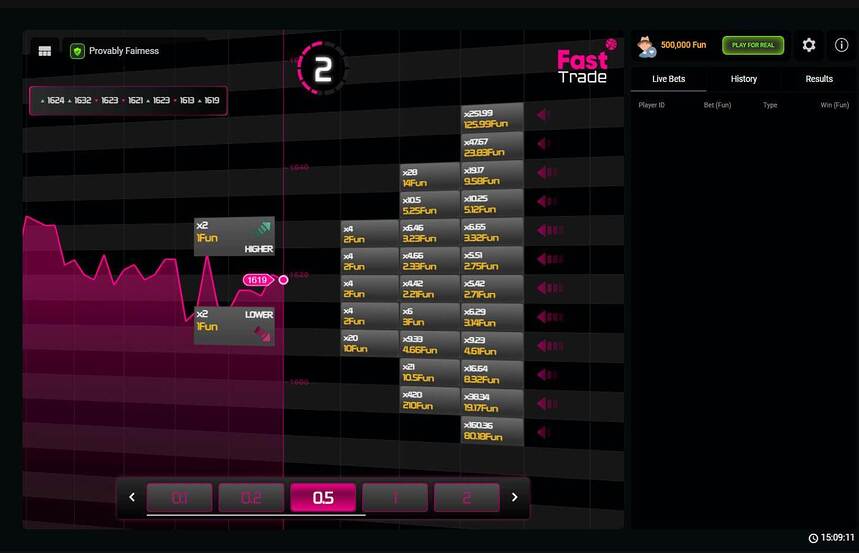Bet on x5.42 2.71Fun cell
Image resolution: width=859 pixels, height=553 pixels.
tap(492, 289)
